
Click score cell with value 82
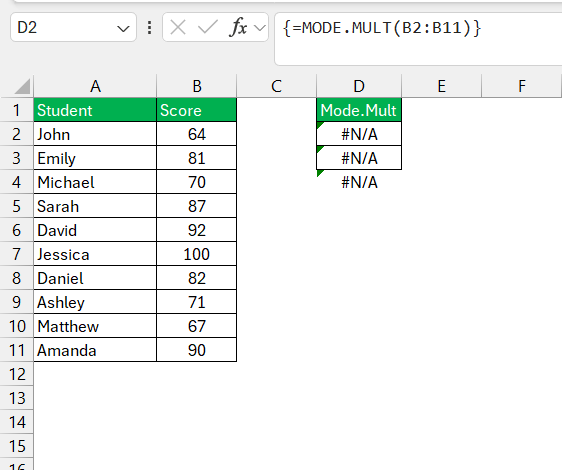click(197, 278)
